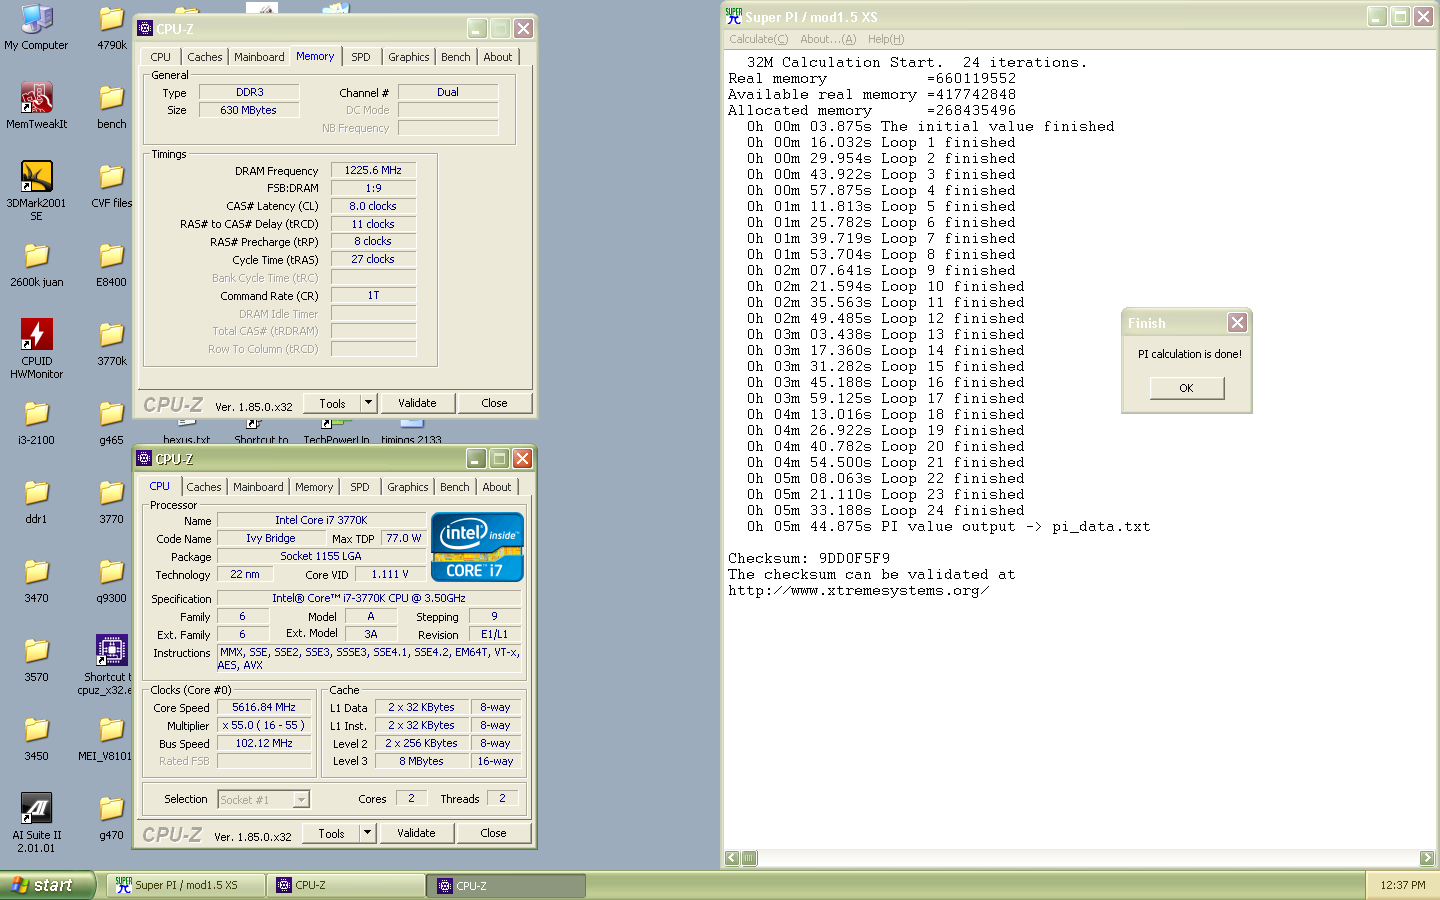1440x900 pixels.
Task: Open Bench tab in lower CPU-Z window
Action: coord(455,487)
